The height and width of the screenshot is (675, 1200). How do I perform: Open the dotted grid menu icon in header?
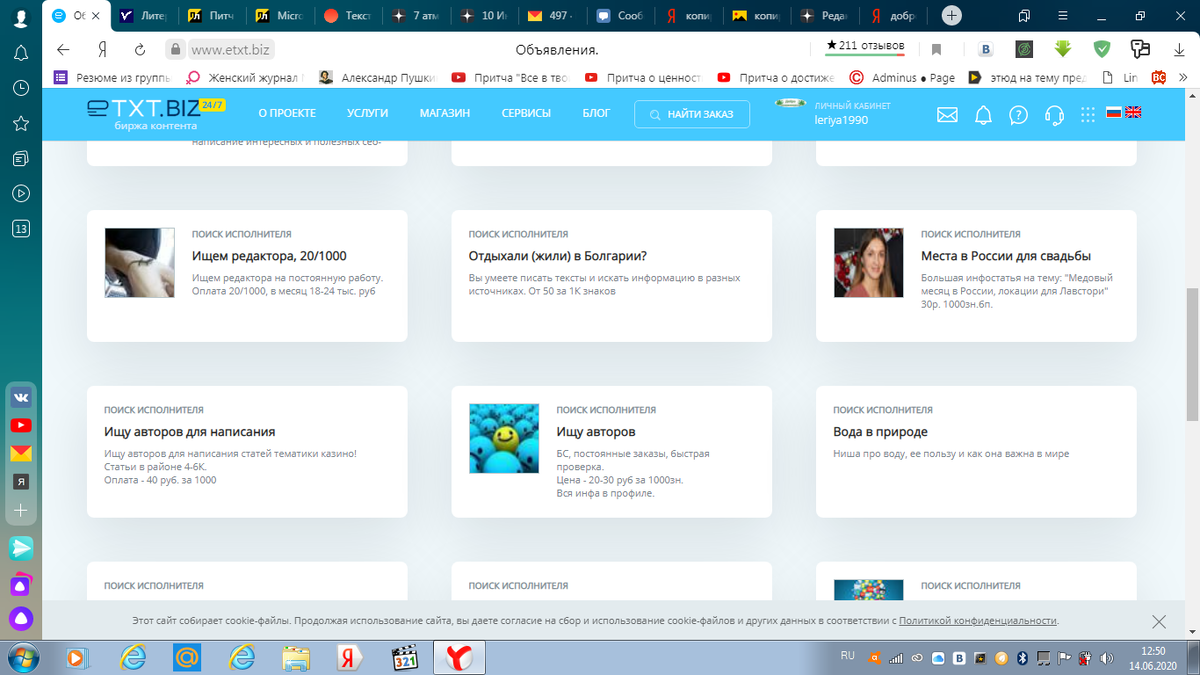point(1088,115)
